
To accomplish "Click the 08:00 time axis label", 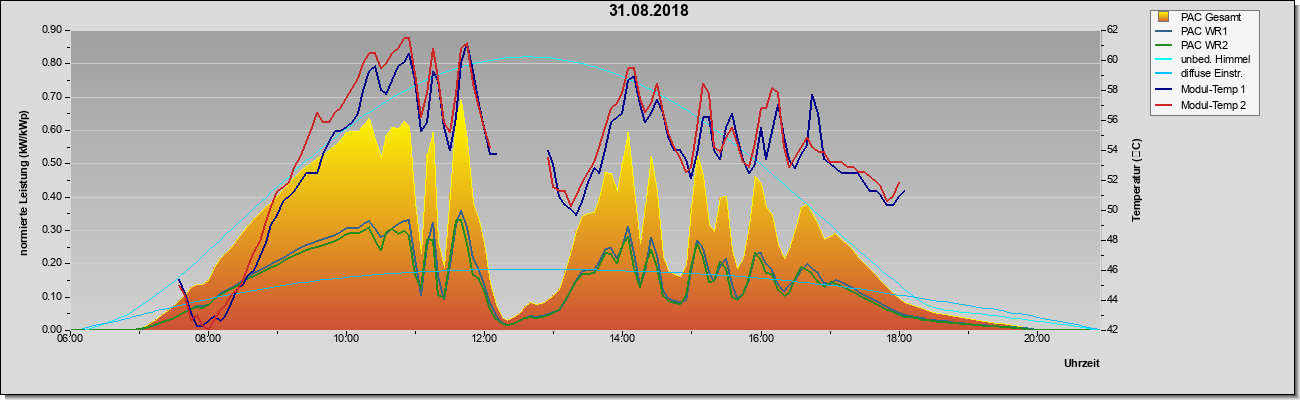I will click(208, 338).
